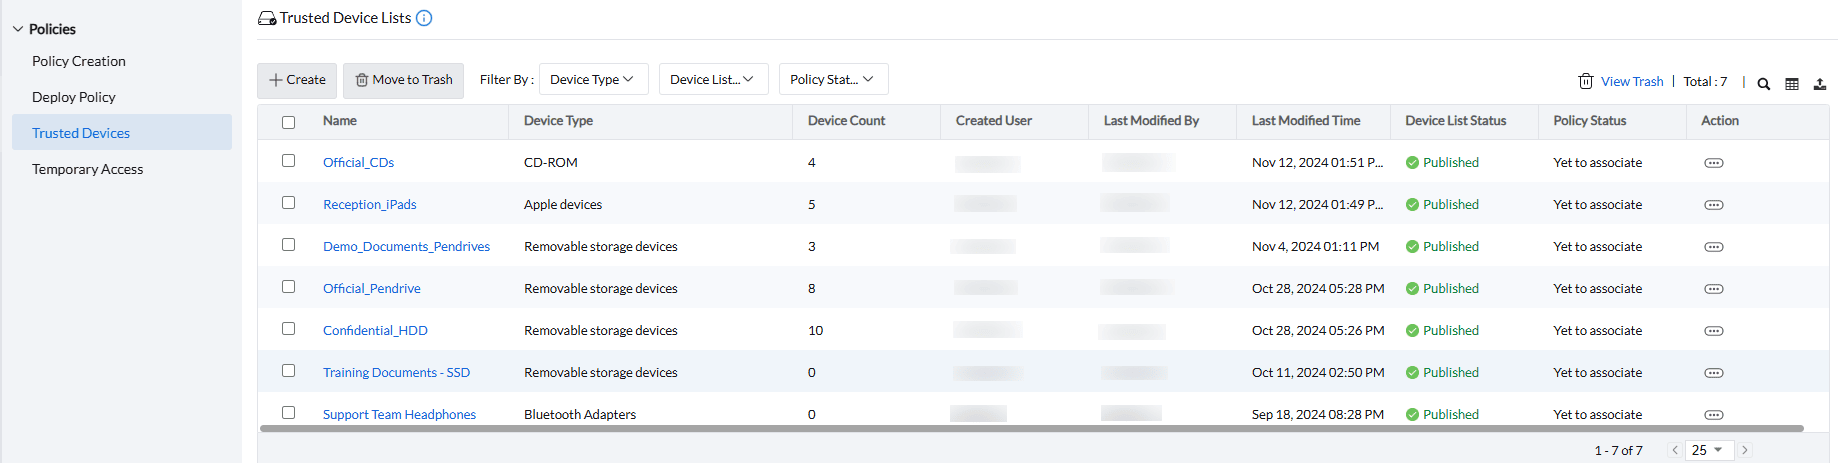This screenshot has width=1838, height=463.
Task: Open the View Trash link
Action: 1631,82
